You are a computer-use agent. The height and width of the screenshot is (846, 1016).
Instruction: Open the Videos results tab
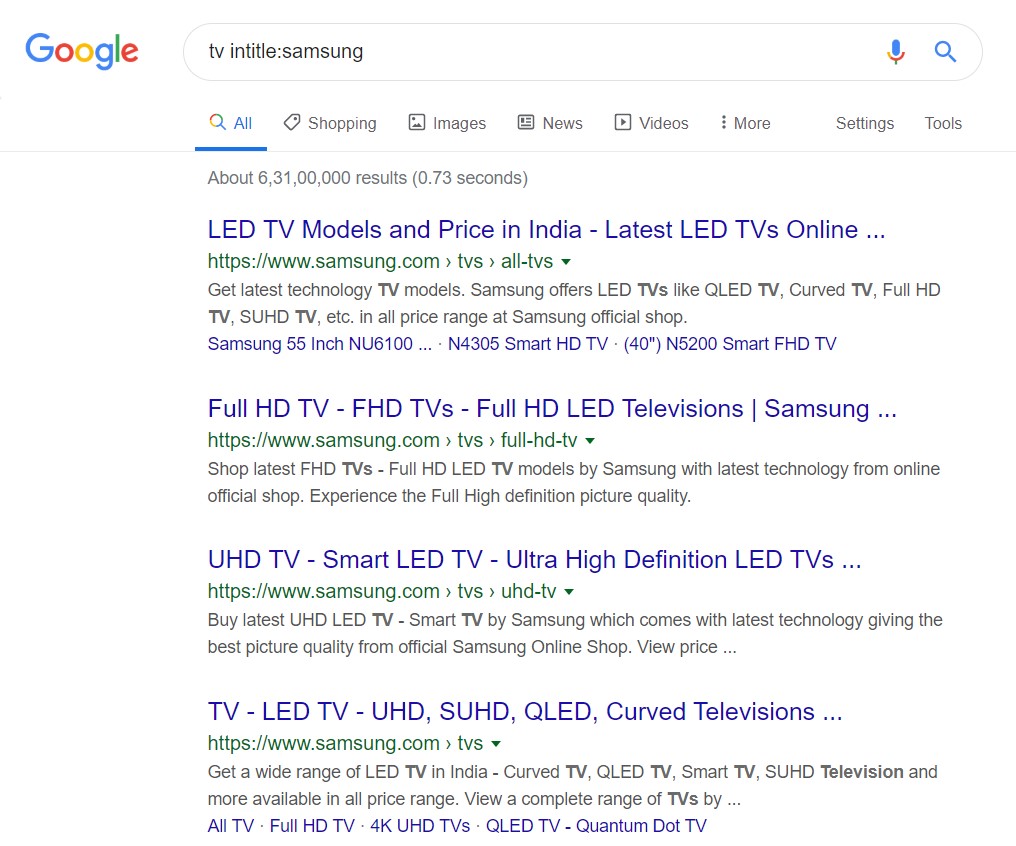pos(664,123)
